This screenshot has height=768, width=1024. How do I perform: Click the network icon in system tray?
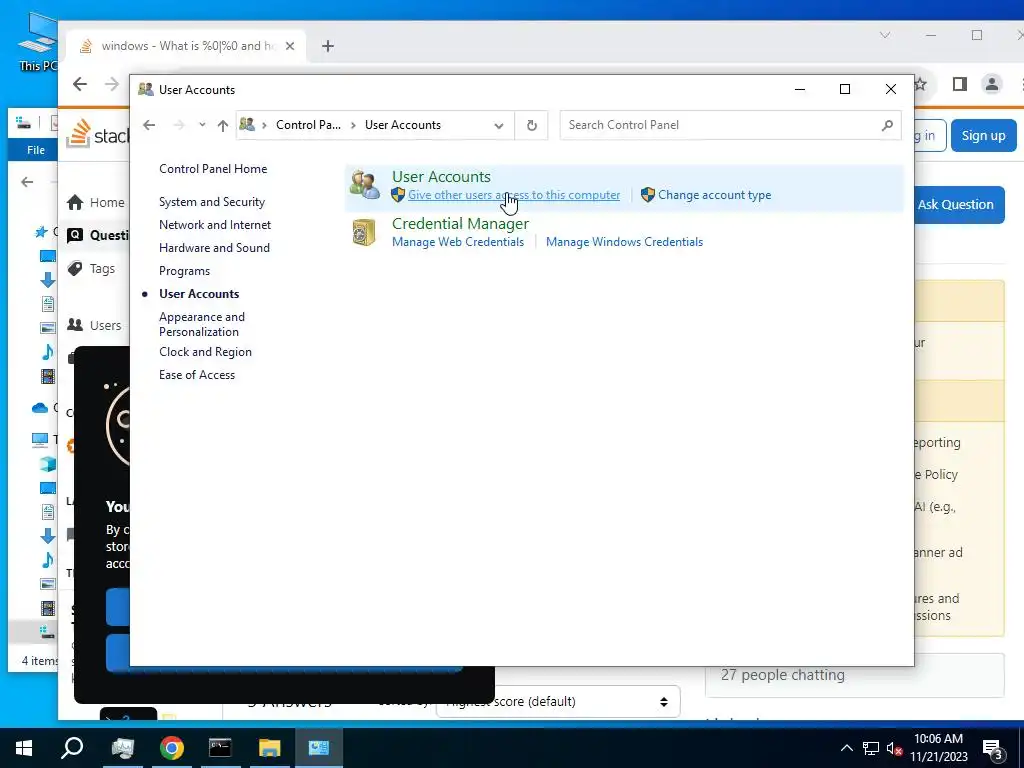pos(871,748)
